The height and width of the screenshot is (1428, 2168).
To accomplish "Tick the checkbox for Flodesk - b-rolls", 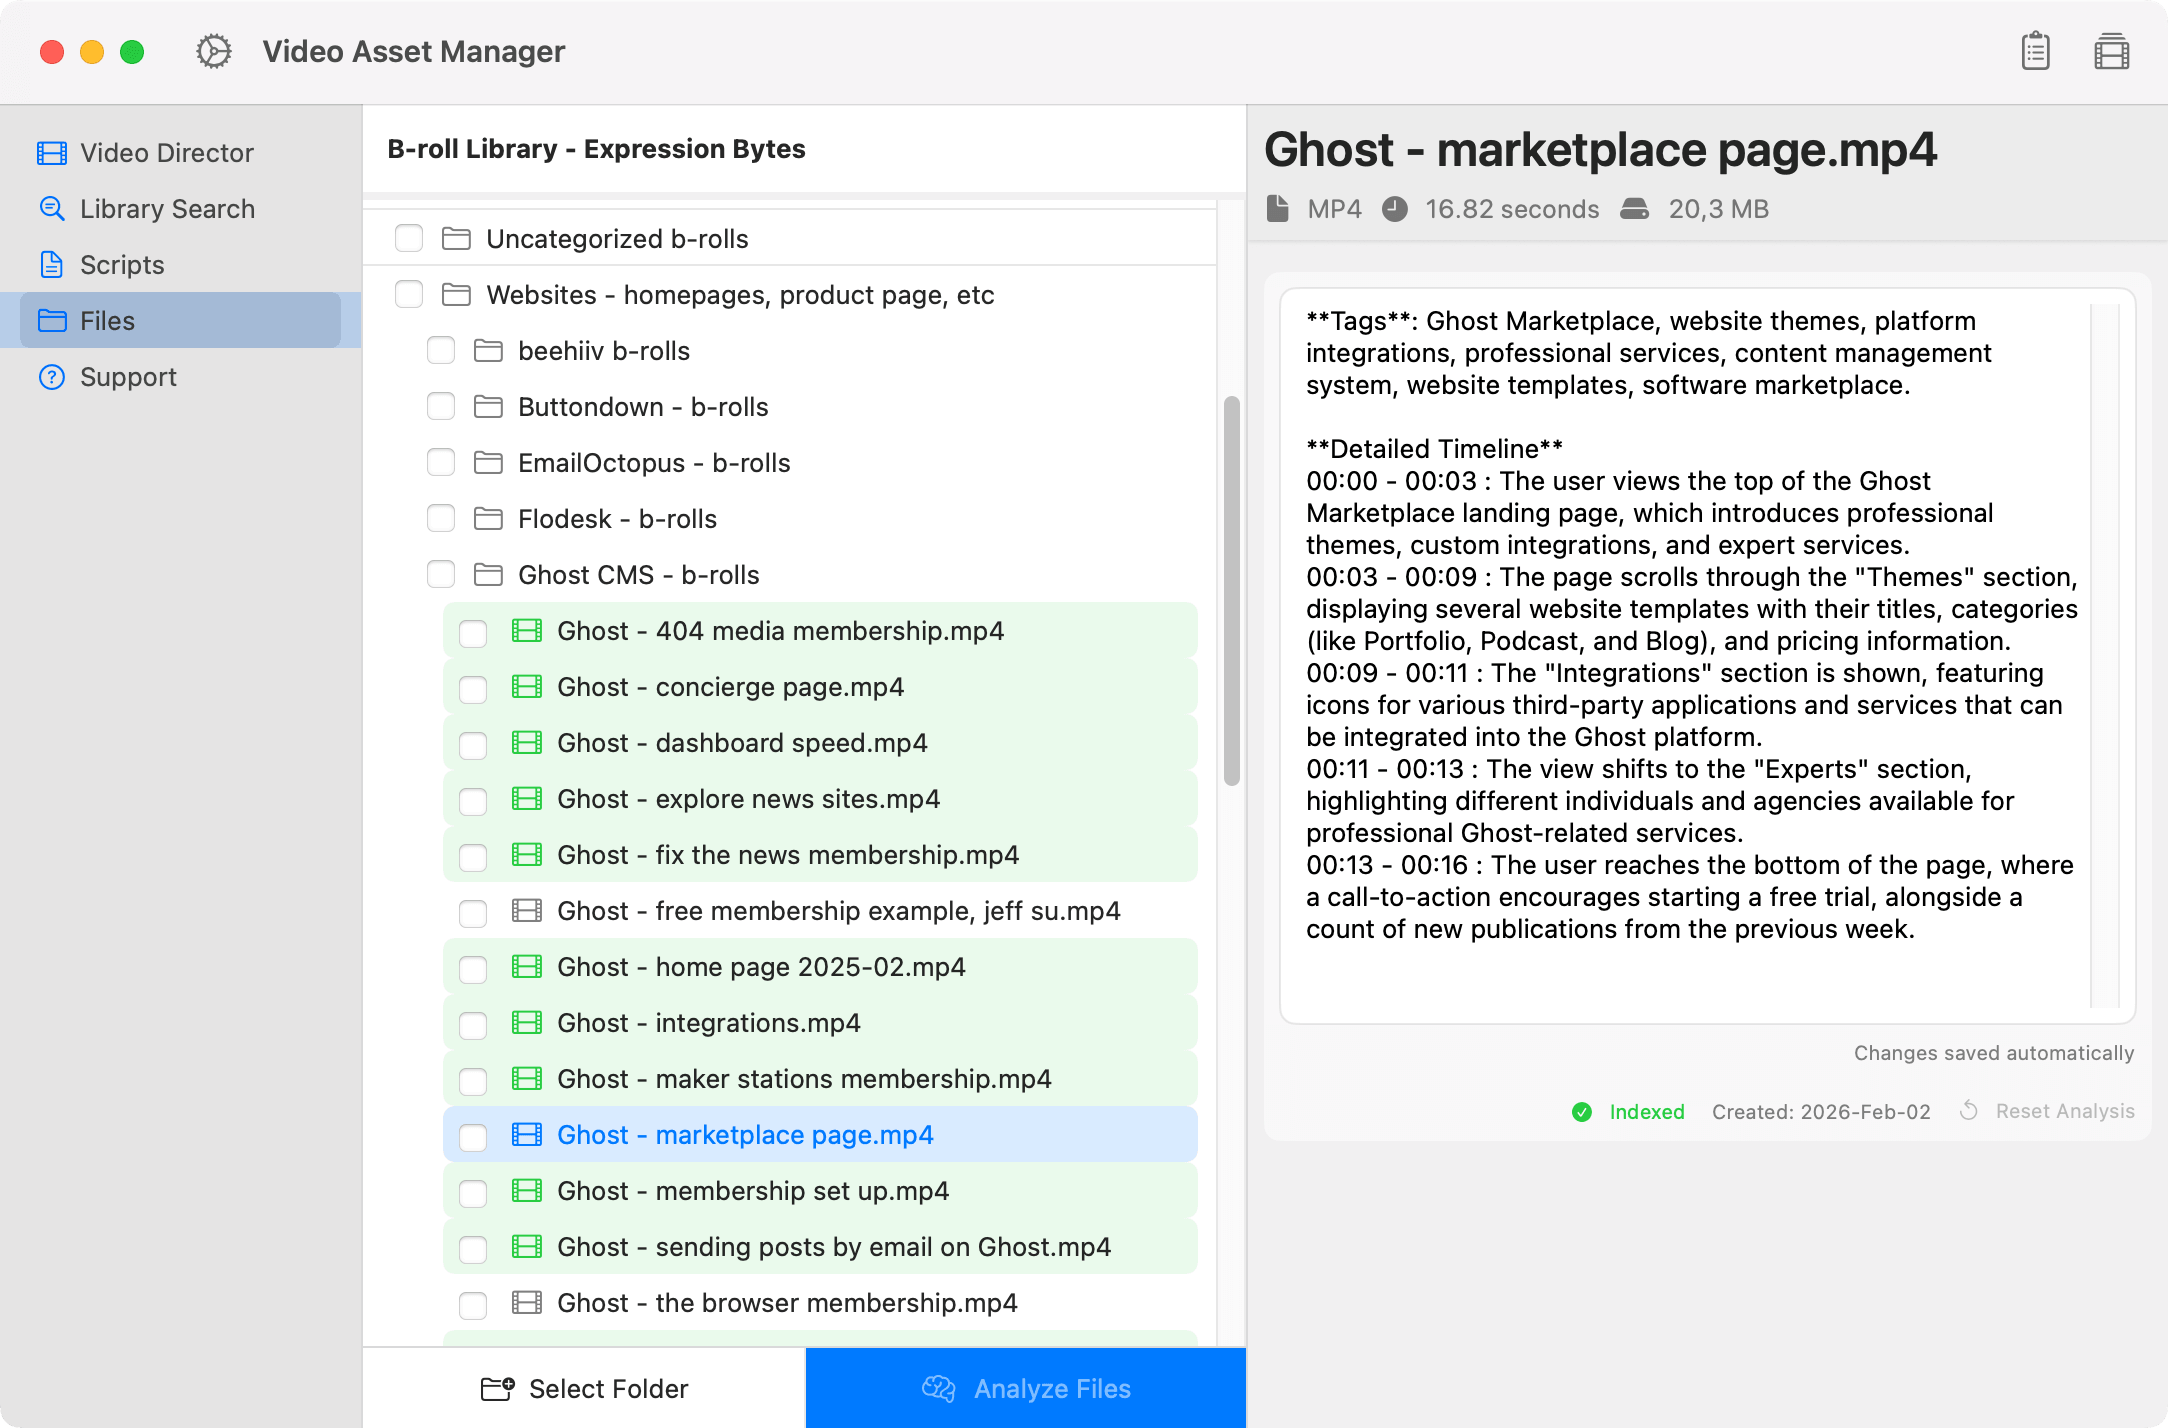I will [441, 518].
